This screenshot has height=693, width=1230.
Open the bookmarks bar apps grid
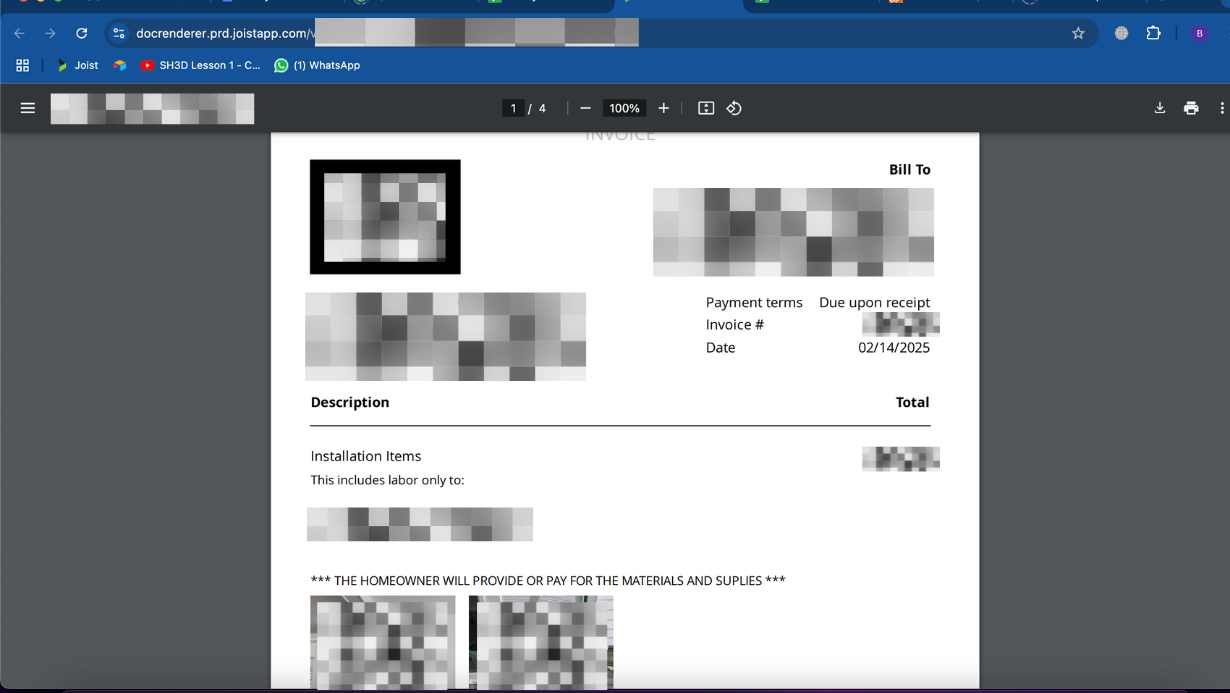point(22,65)
